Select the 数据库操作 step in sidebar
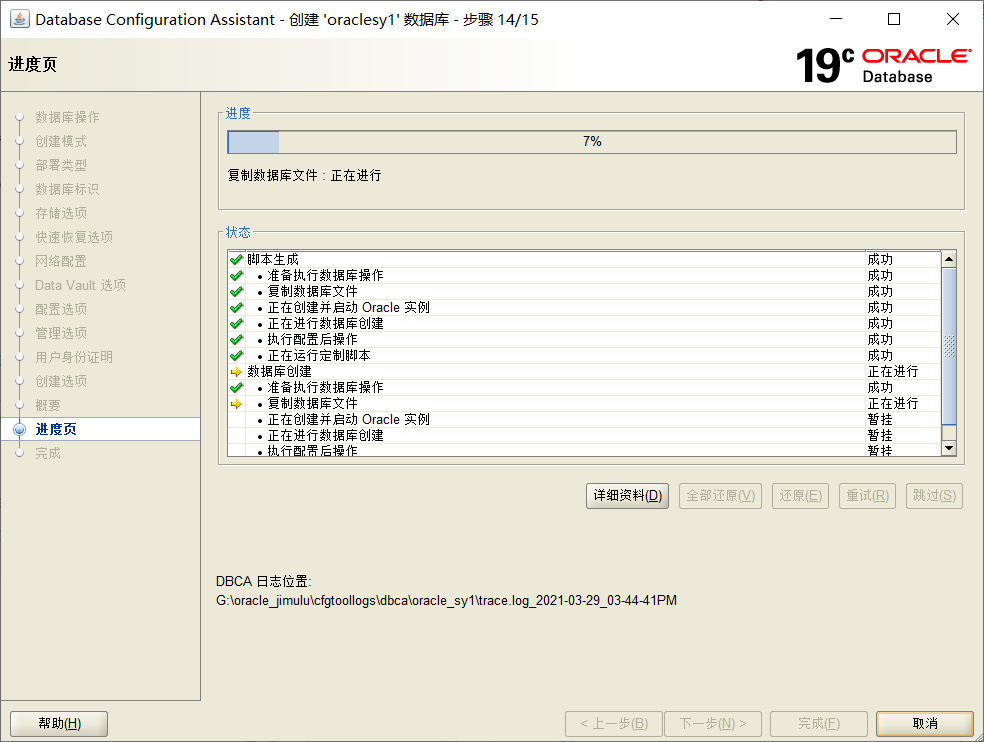984x742 pixels. (x=67, y=117)
